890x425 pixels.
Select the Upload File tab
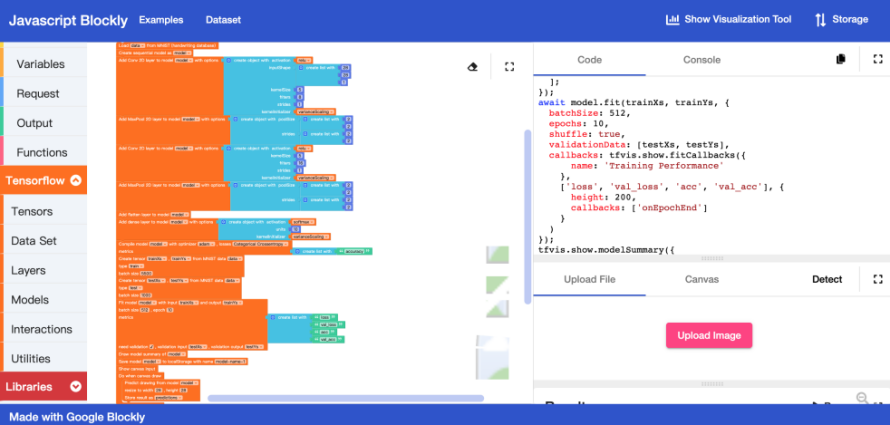(589, 279)
